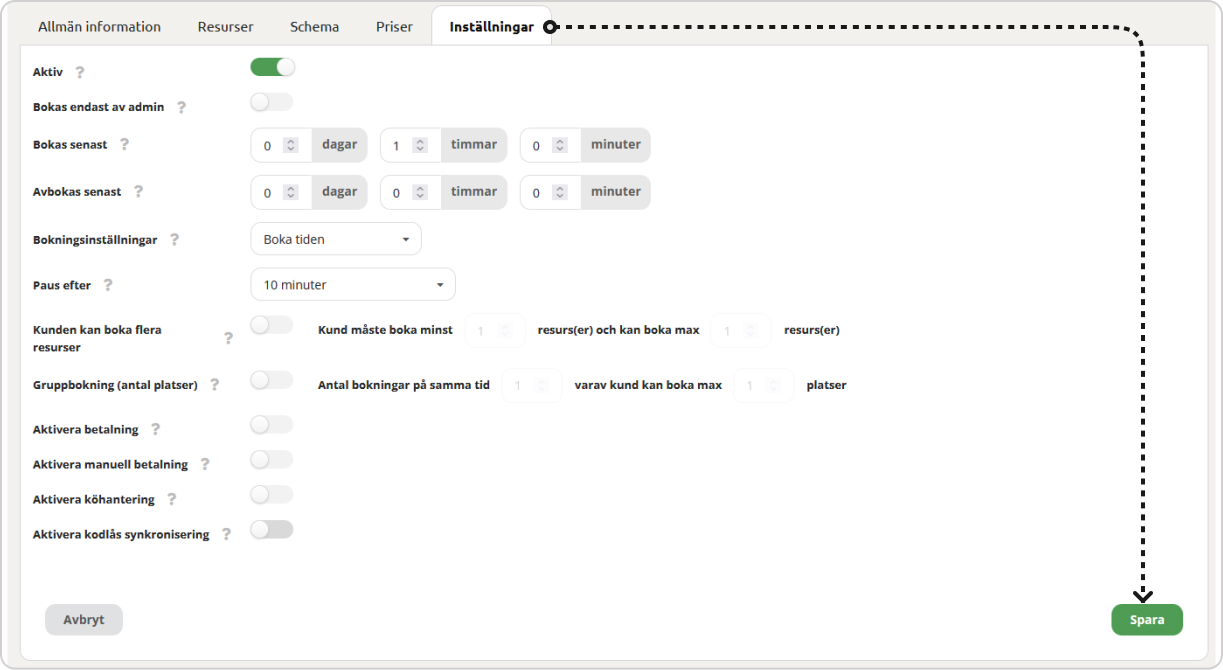Switch to the Allmän information tab
Viewport: 1223px width, 670px height.
[99, 27]
